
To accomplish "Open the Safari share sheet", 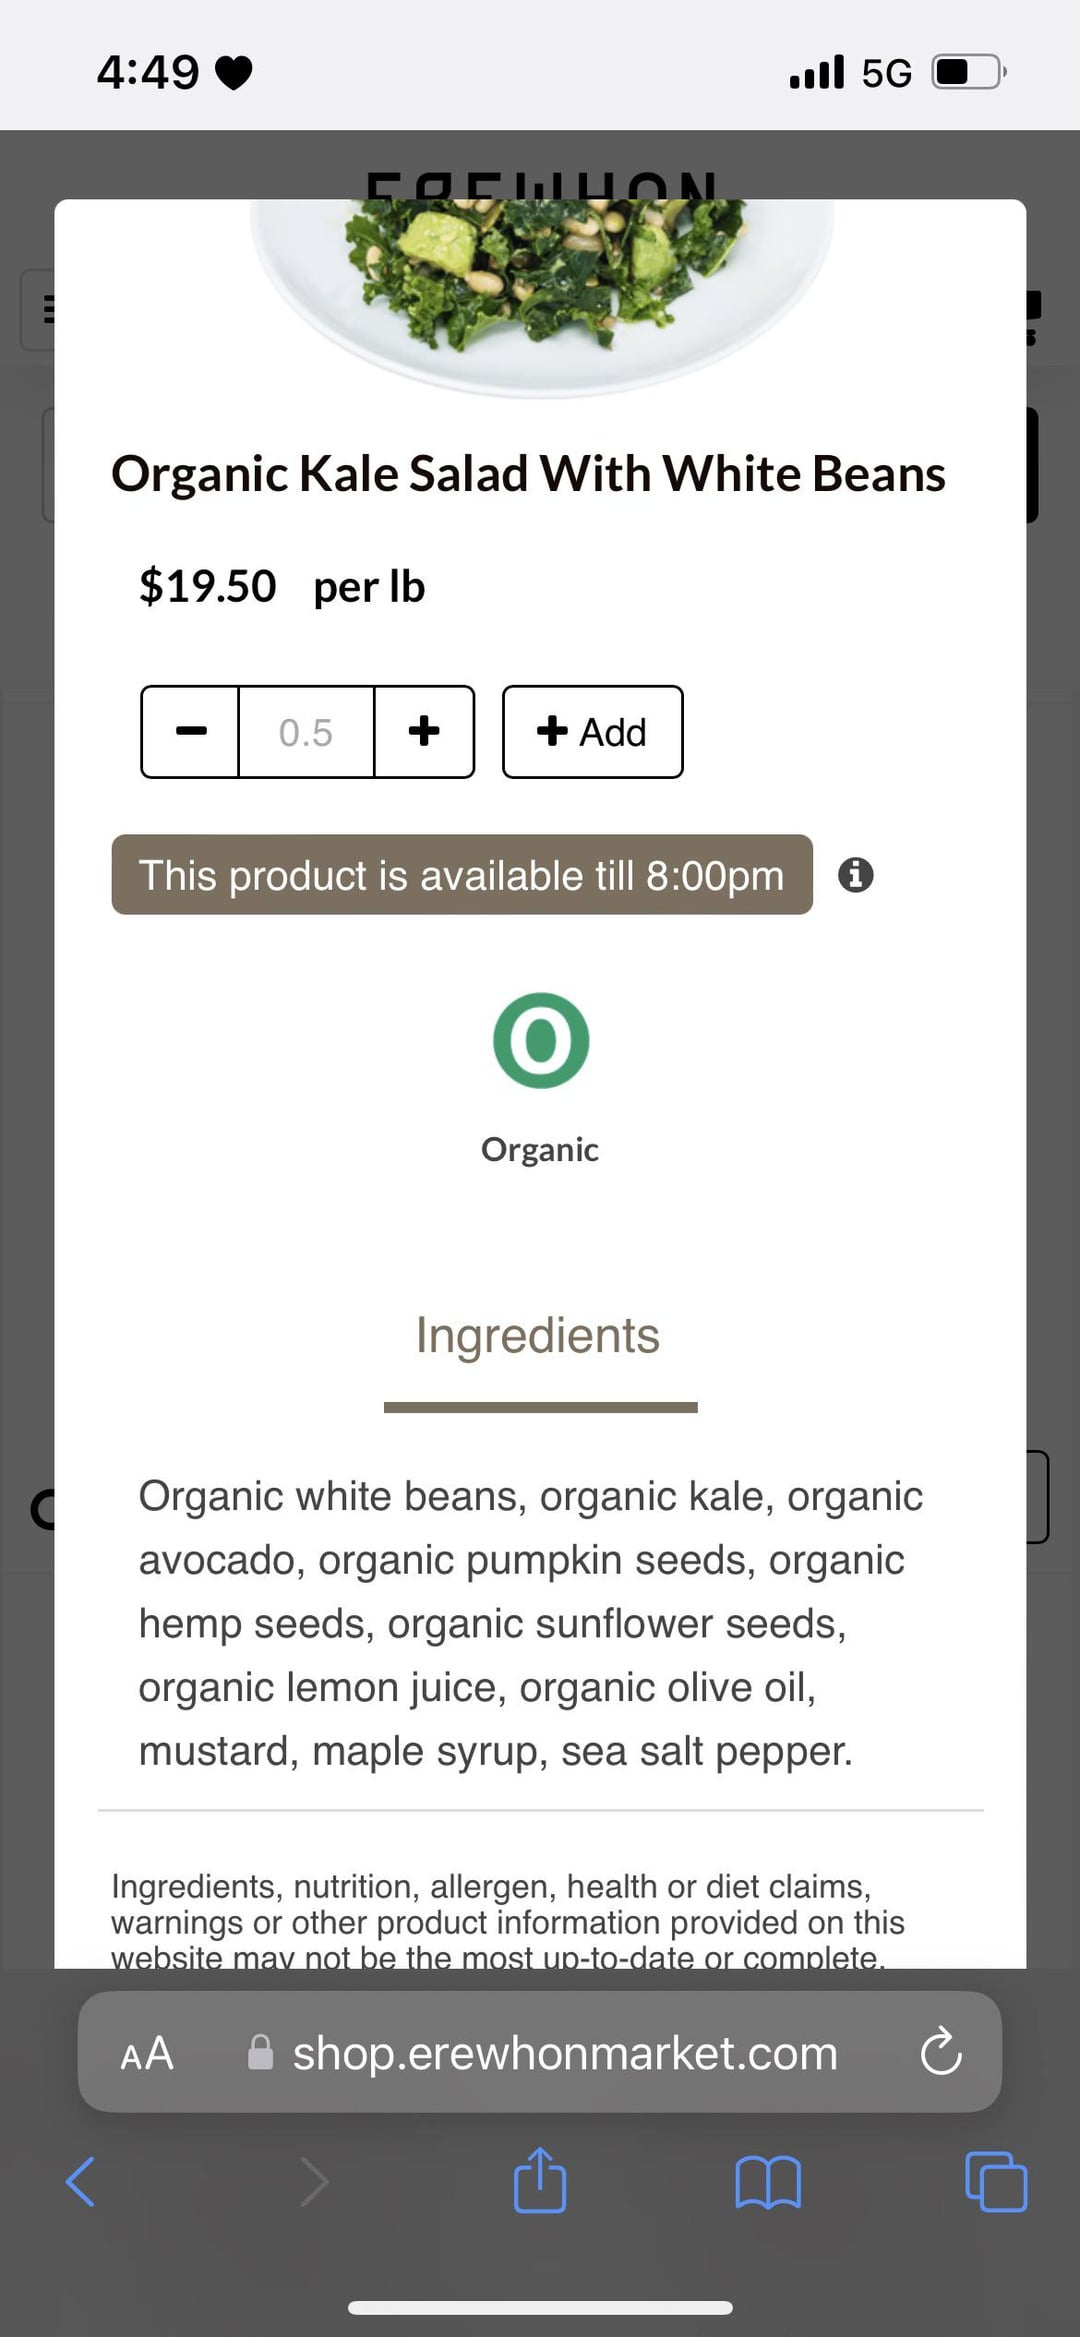I will [540, 2180].
